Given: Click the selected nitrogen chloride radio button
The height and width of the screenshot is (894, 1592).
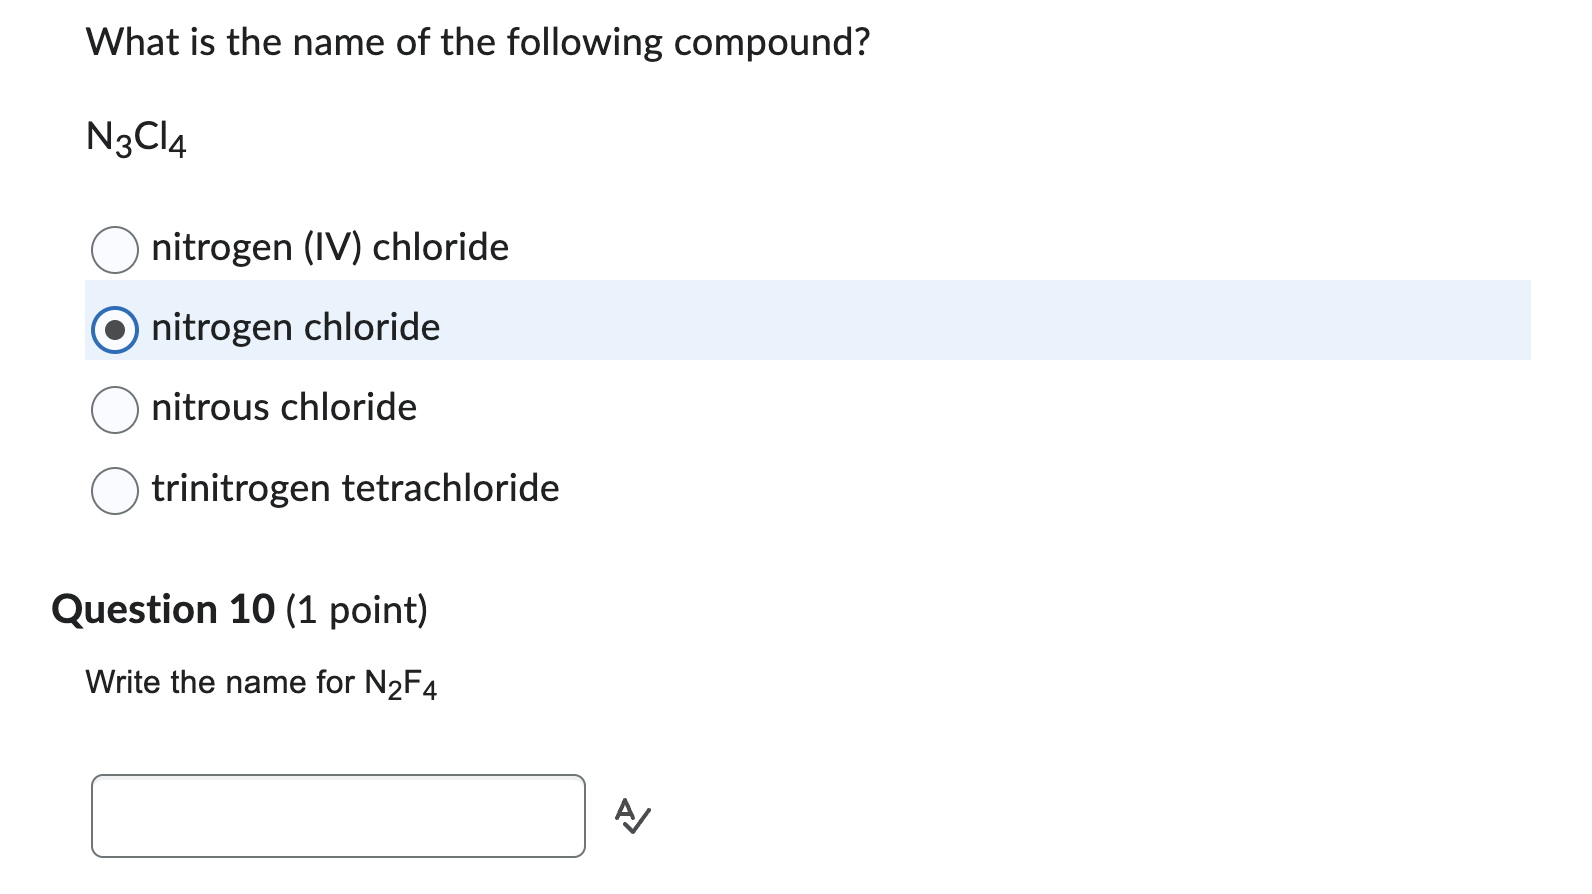Looking at the screenshot, I should click(115, 329).
